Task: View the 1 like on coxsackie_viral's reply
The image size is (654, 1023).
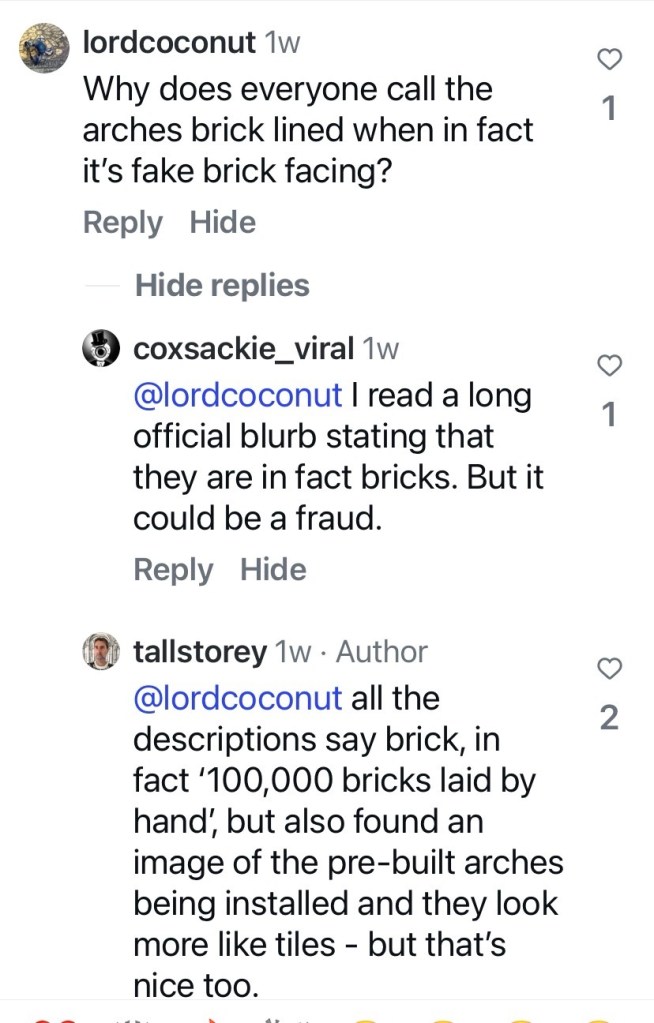Action: point(609,415)
